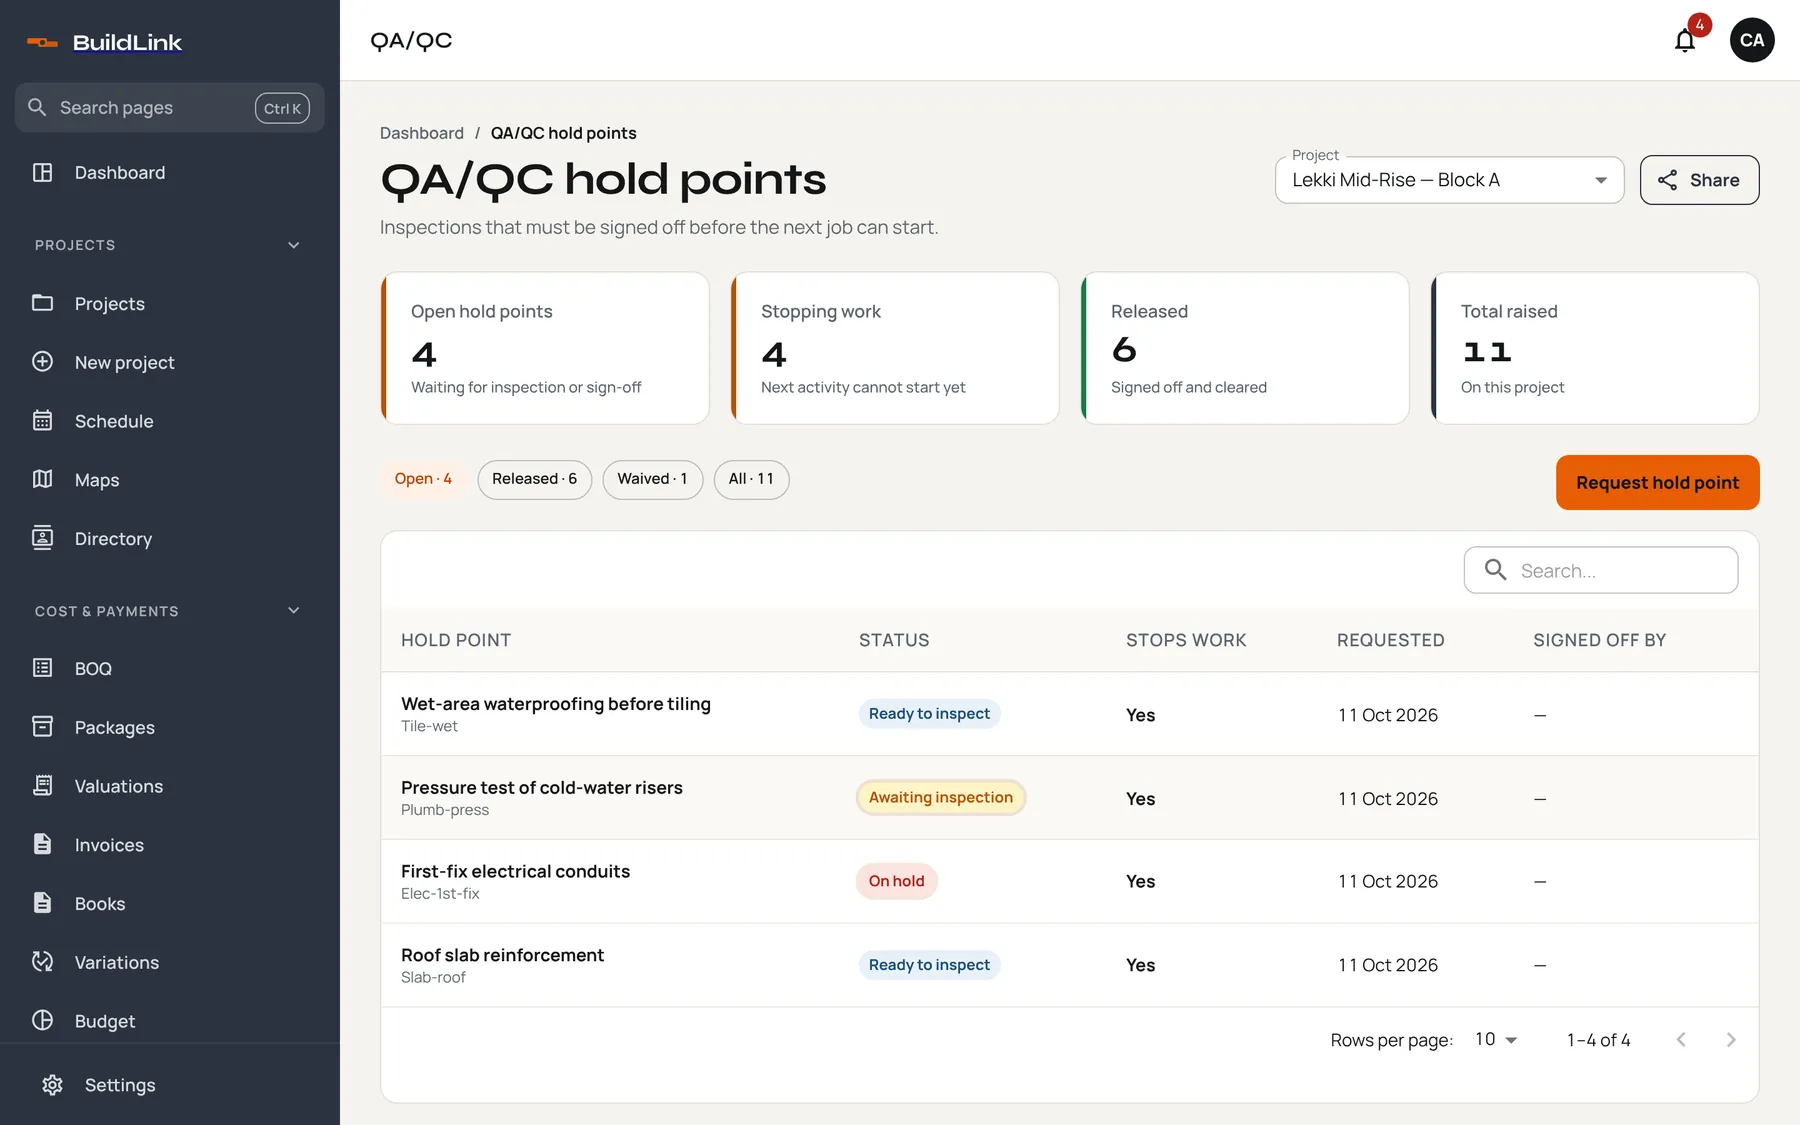Image resolution: width=1800 pixels, height=1125 pixels.
Task: Collapse the Projects sidebar section
Action: [294, 245]
